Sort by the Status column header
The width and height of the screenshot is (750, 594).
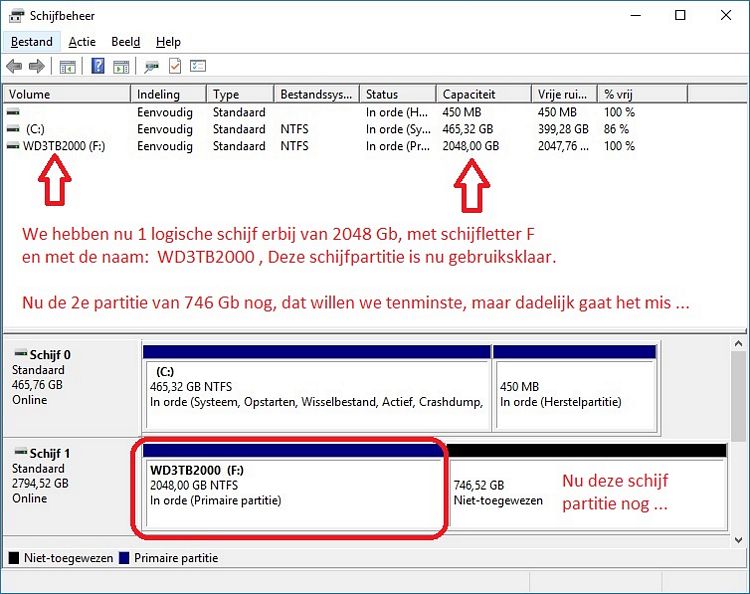click(x=398, y=94)
